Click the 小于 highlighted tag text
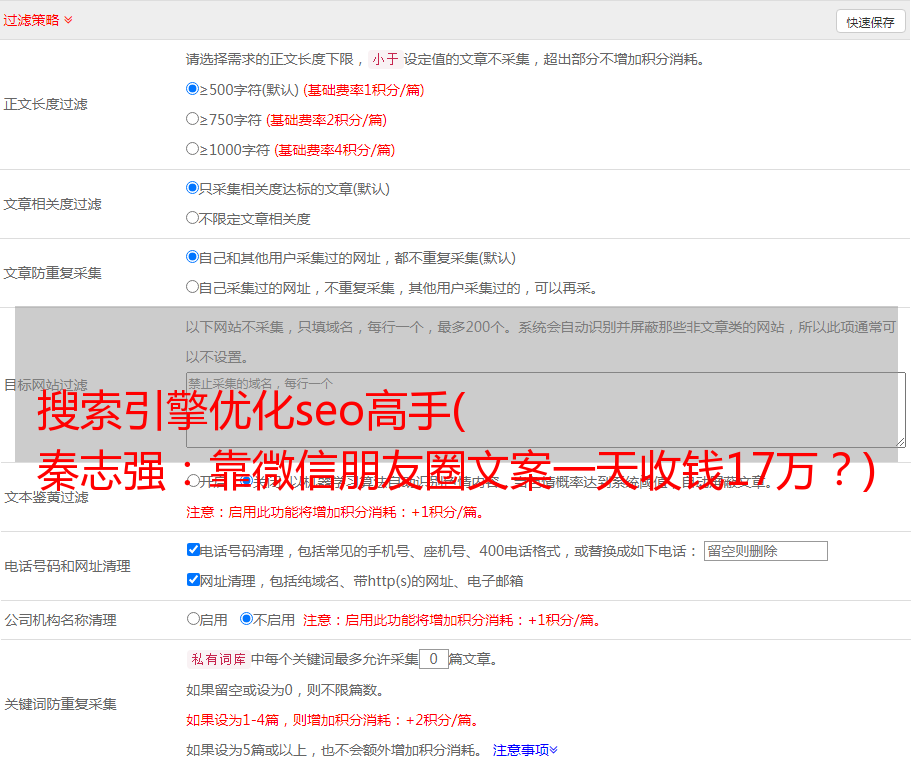The width and height of the screenshot is (912, 768). pos(385,59)
